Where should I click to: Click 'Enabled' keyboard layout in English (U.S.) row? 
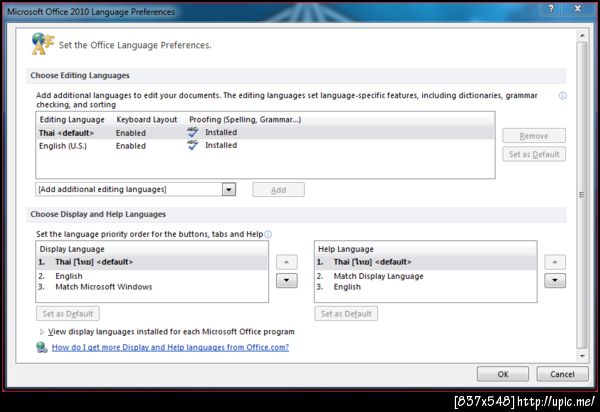point(131,146)
